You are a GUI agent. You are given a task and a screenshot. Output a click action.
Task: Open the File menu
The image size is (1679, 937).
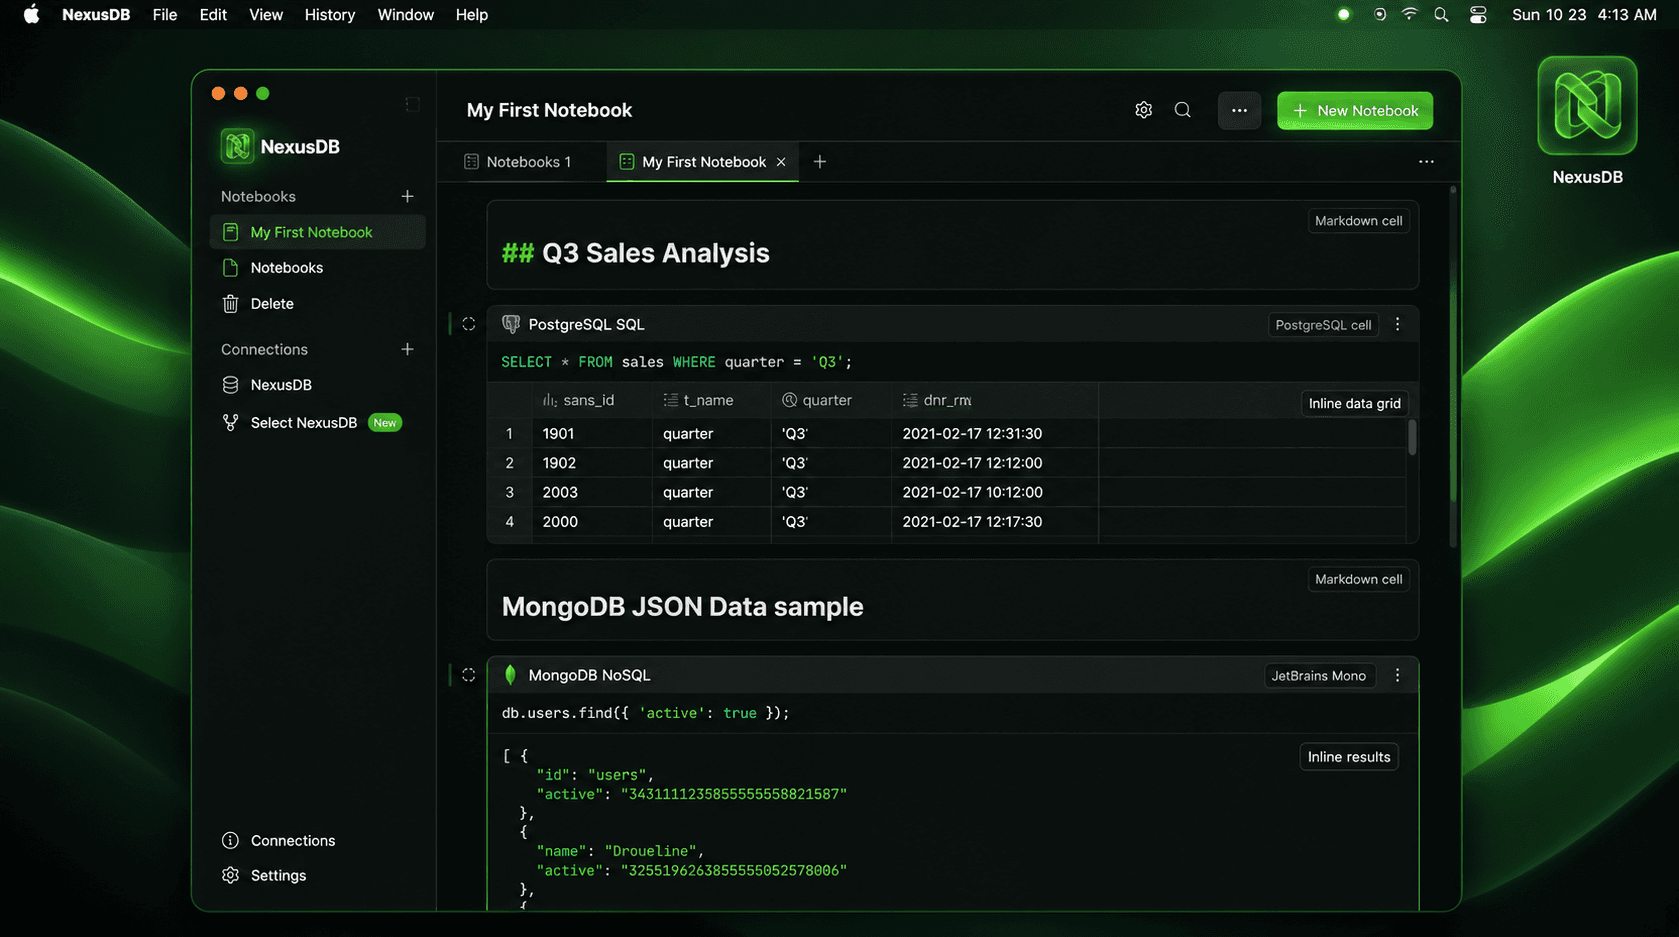coord(165,15)
